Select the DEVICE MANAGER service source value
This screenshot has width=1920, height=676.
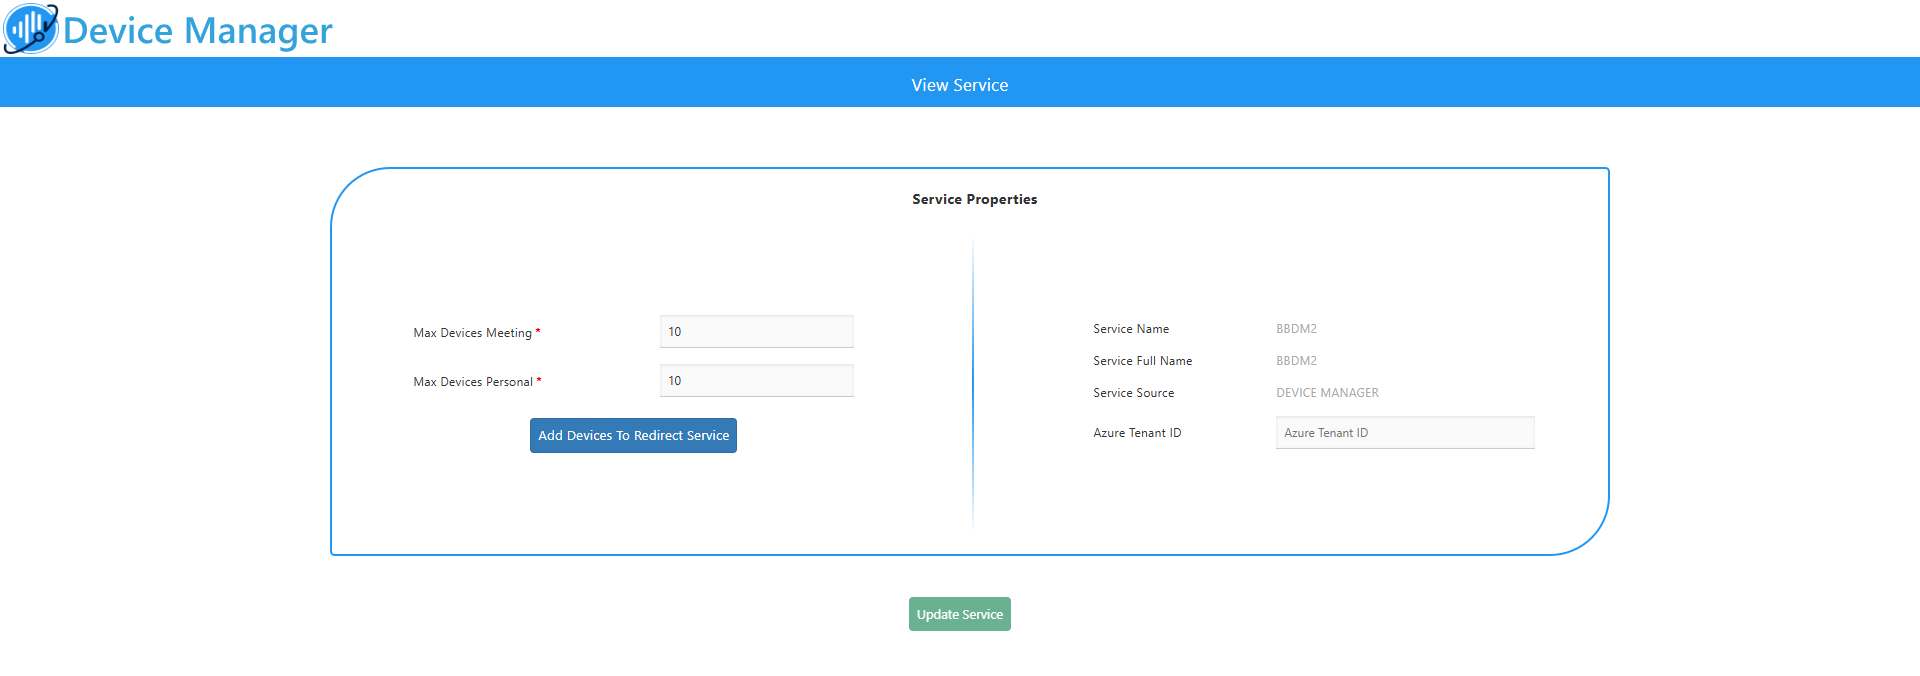1327,393
